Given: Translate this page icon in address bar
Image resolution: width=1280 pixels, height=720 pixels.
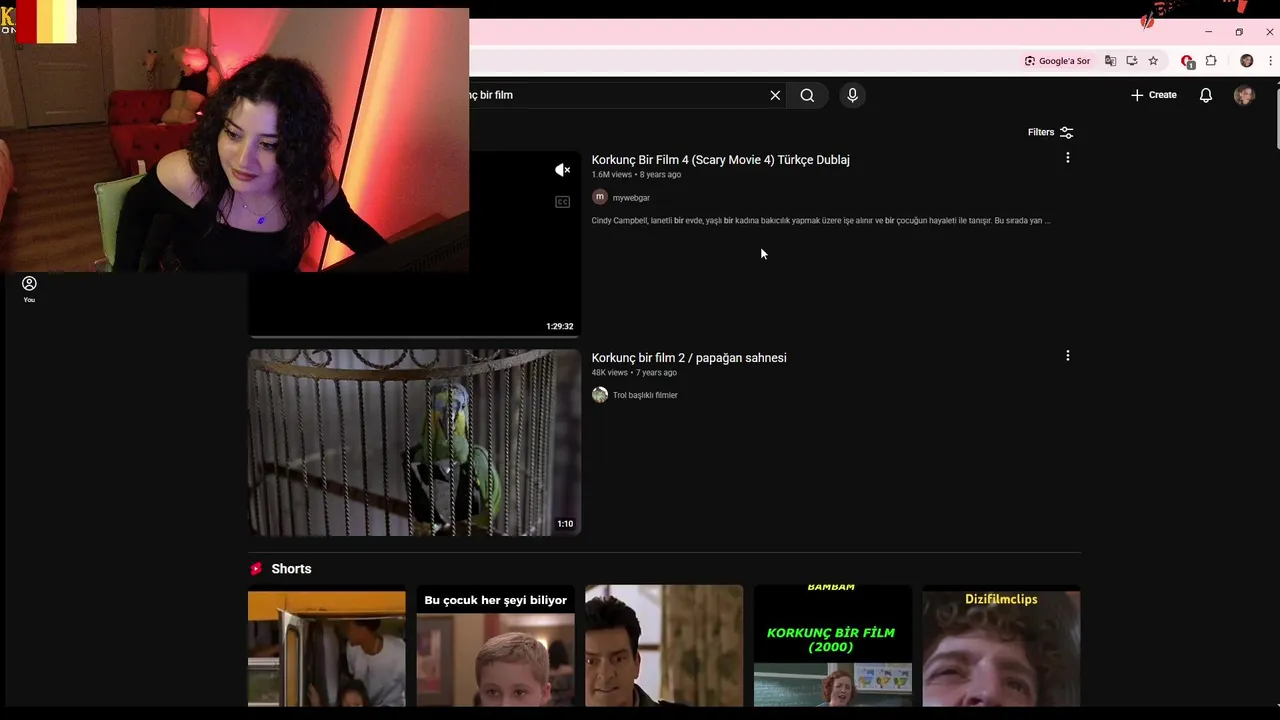Looking at the screenshot, I should (1110, 61).
